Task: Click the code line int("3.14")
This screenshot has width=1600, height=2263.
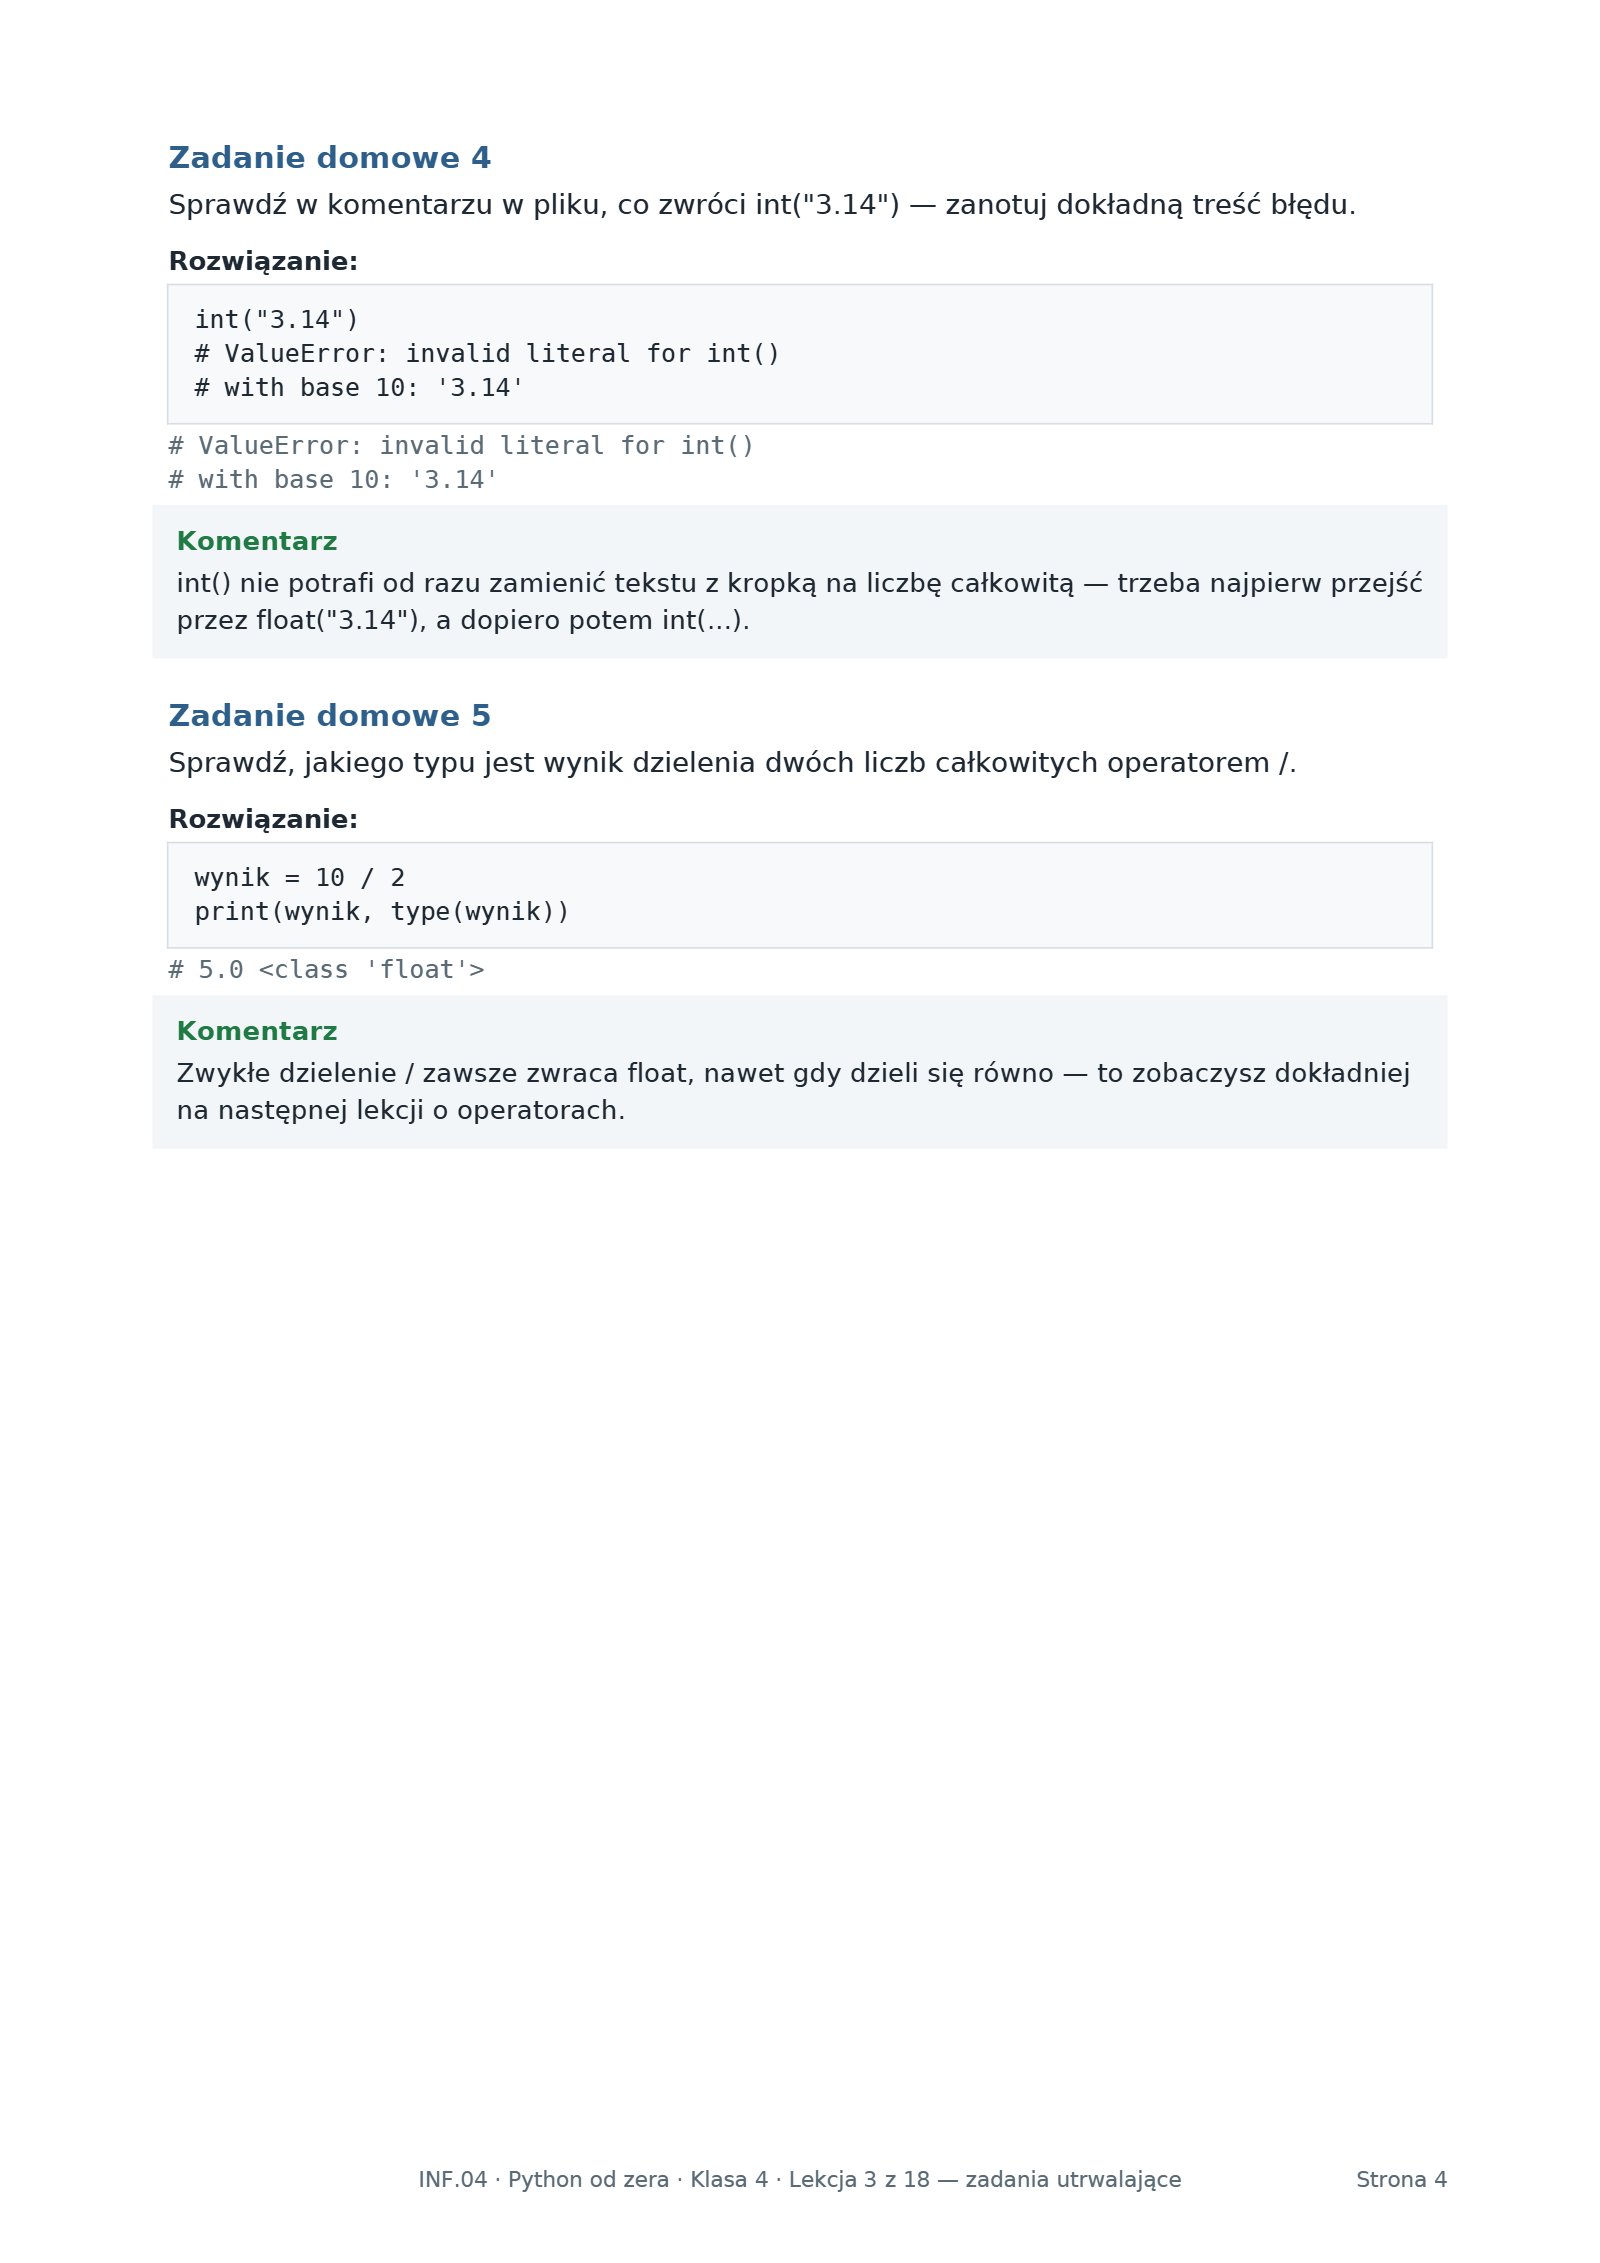Action: coord(276,320)
